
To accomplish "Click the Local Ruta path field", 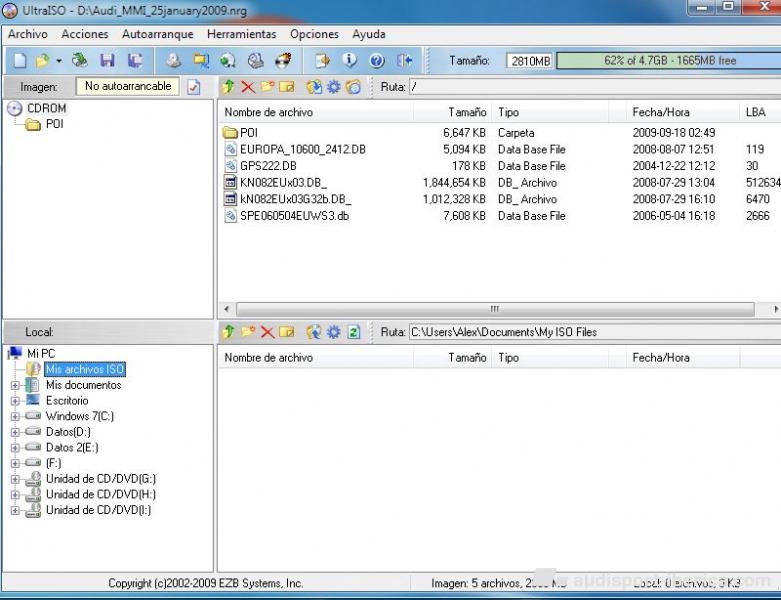I will [x=595, y=332].
